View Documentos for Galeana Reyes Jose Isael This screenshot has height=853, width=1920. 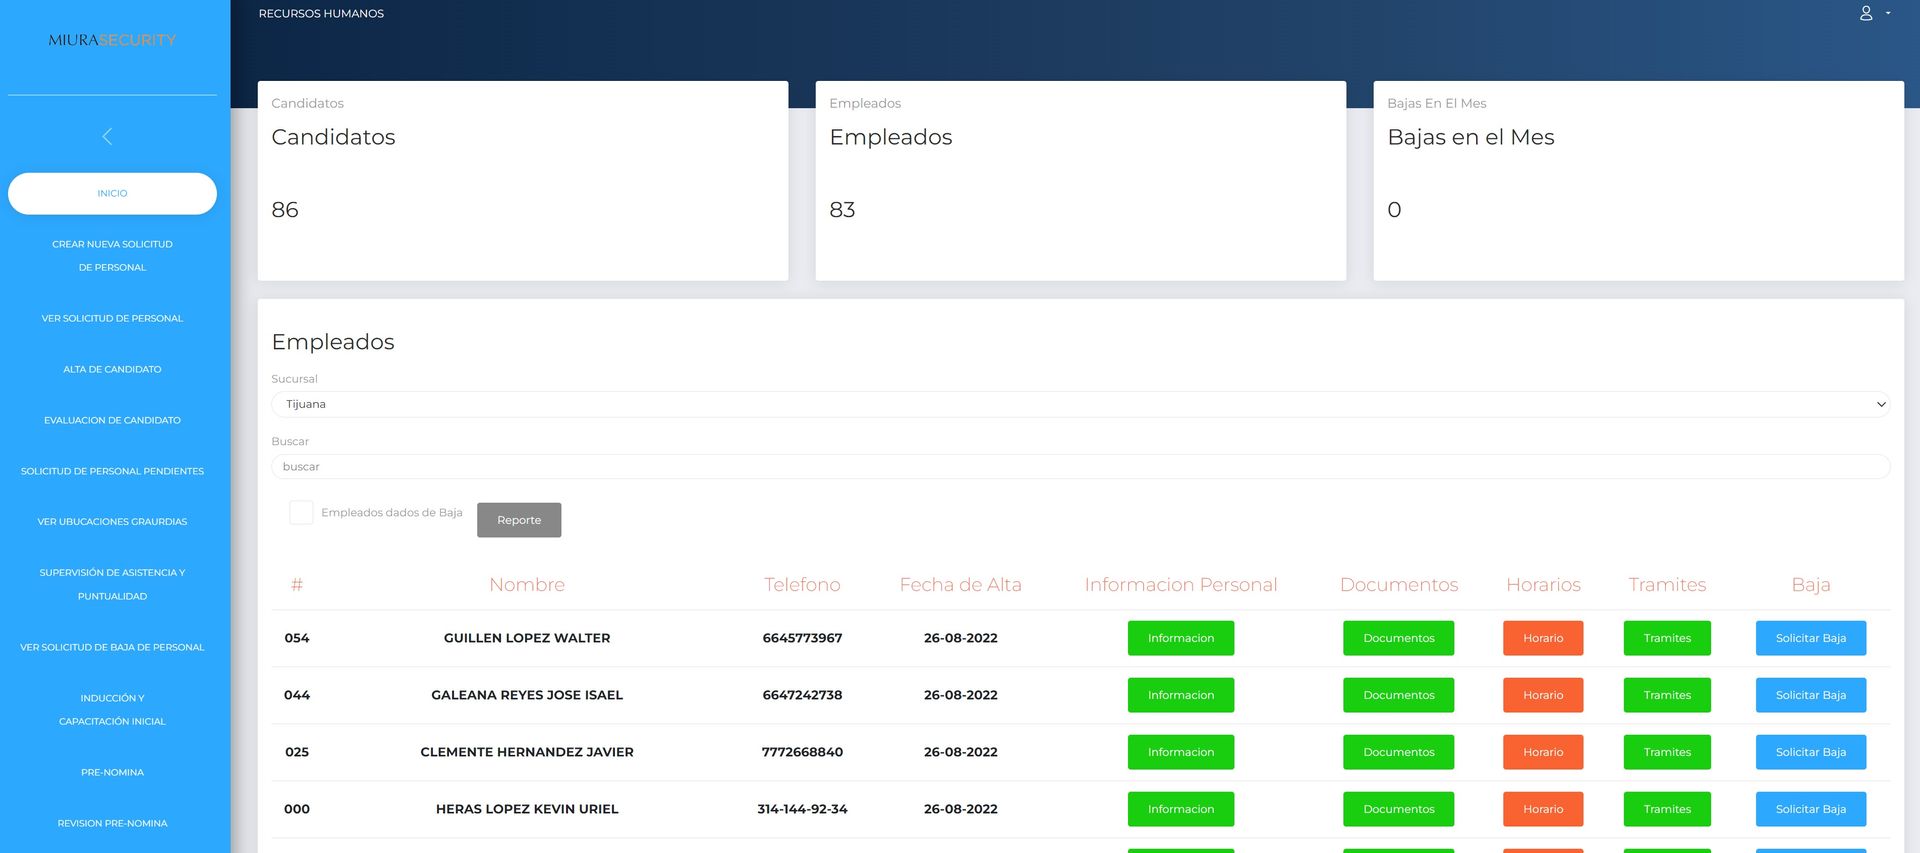click(x=1398, y=695)
